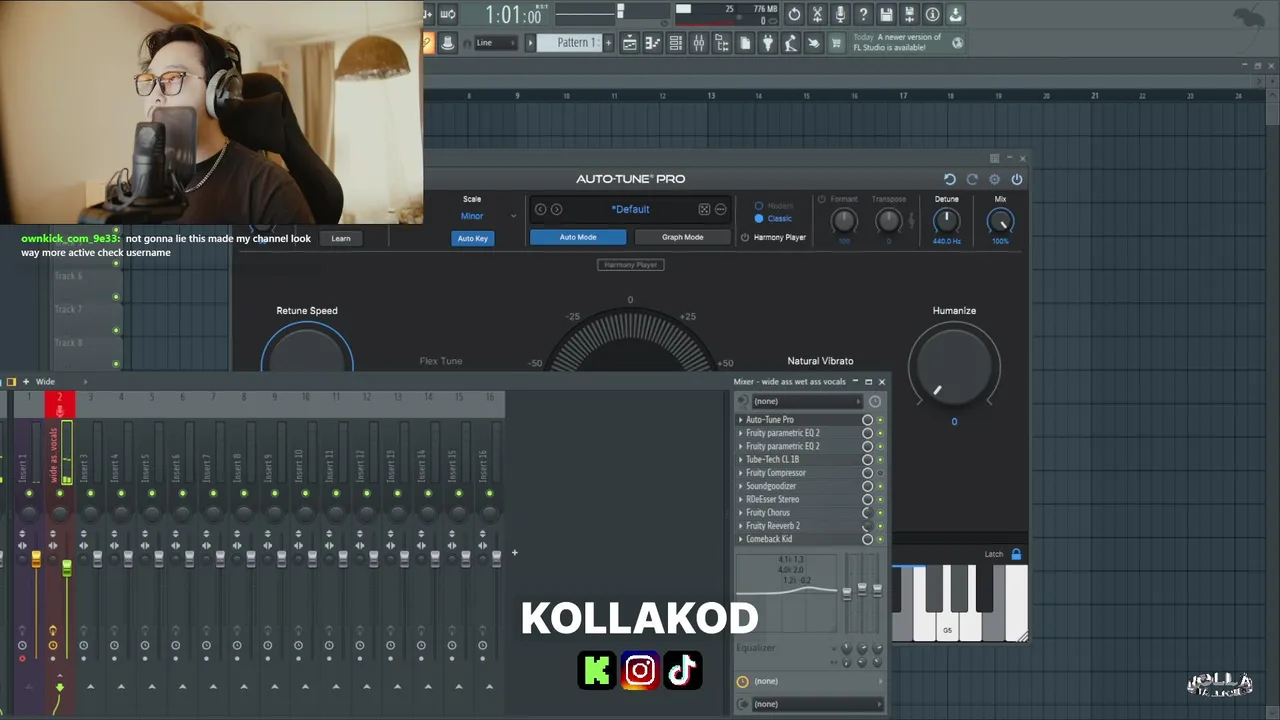Open the help question mark icon
The height and width of the screenshot is (720, 1280).
tap(863, 14)
